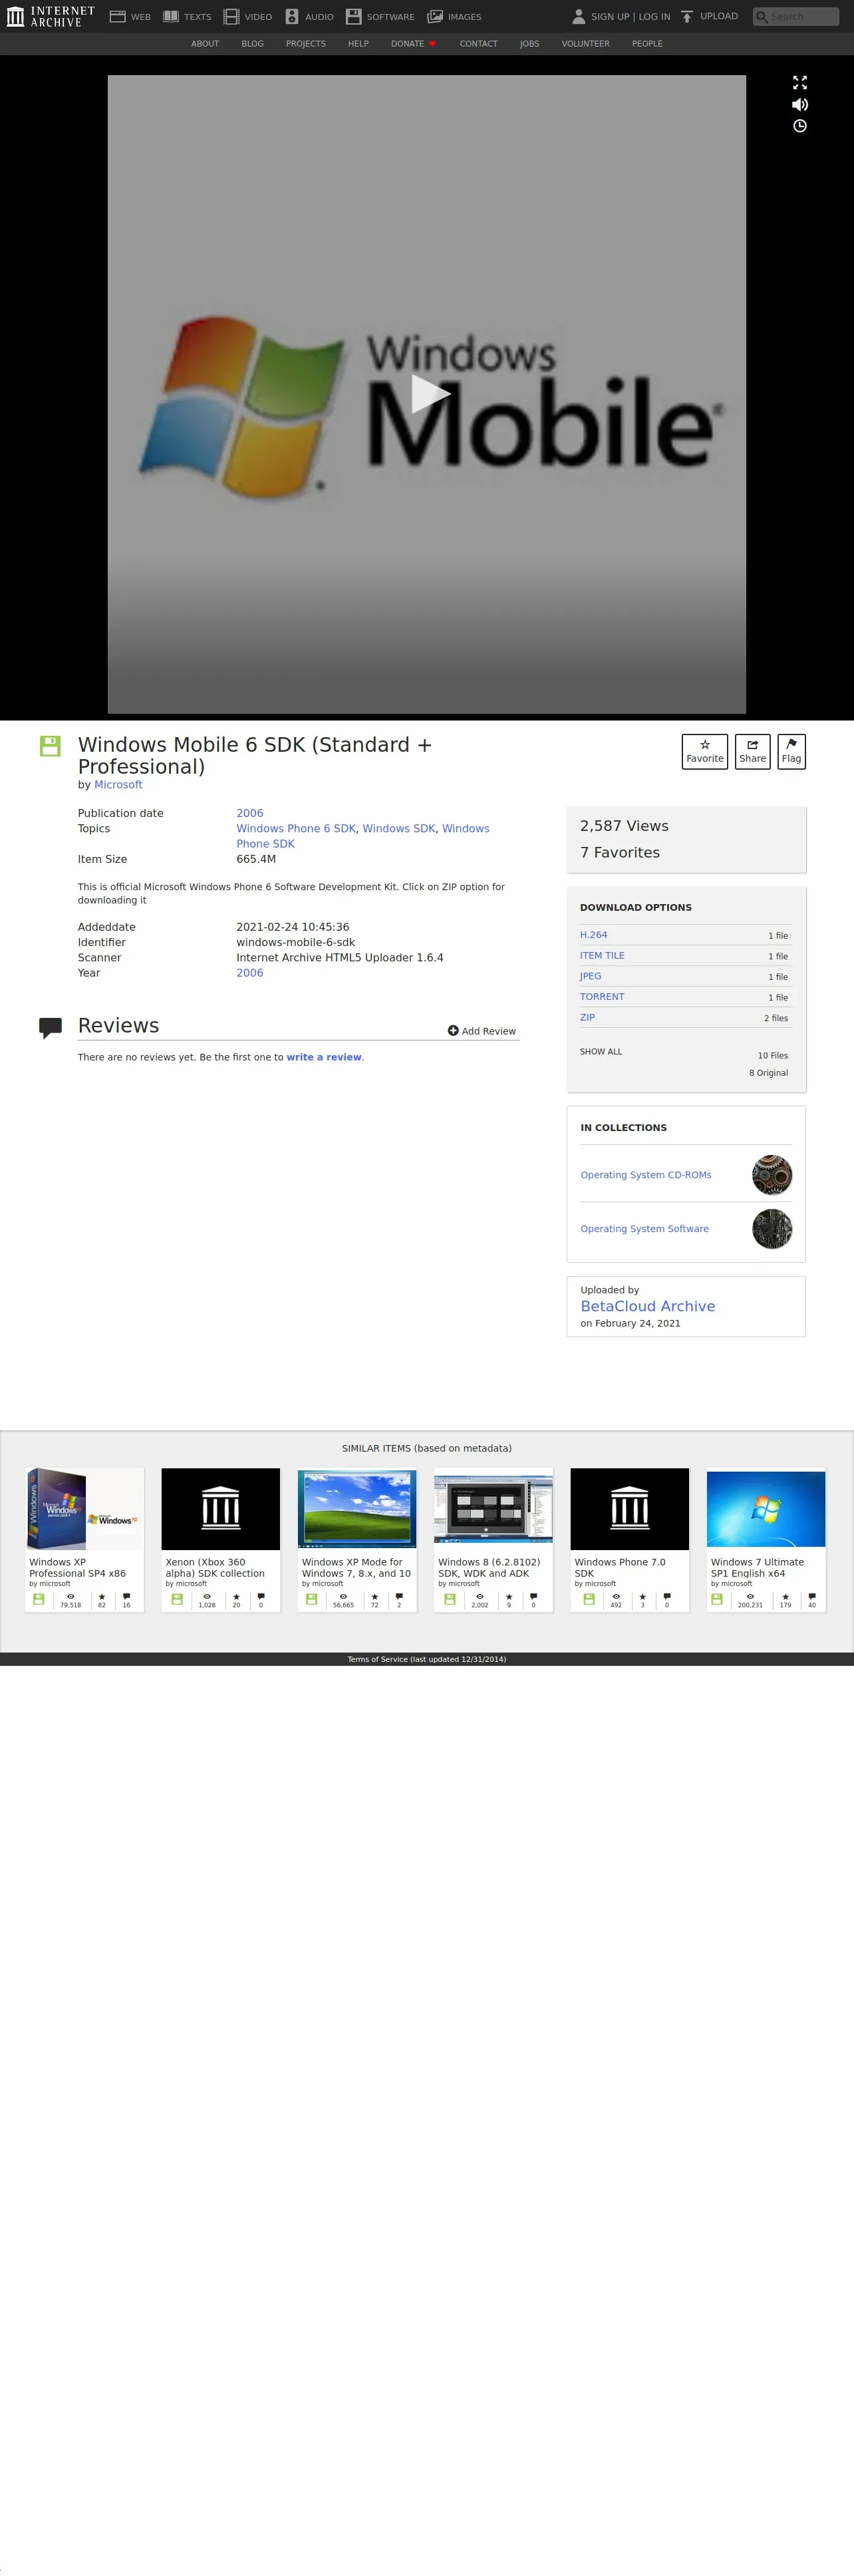Open the Jobs page

pyautogui.click(x=530, y=44)
